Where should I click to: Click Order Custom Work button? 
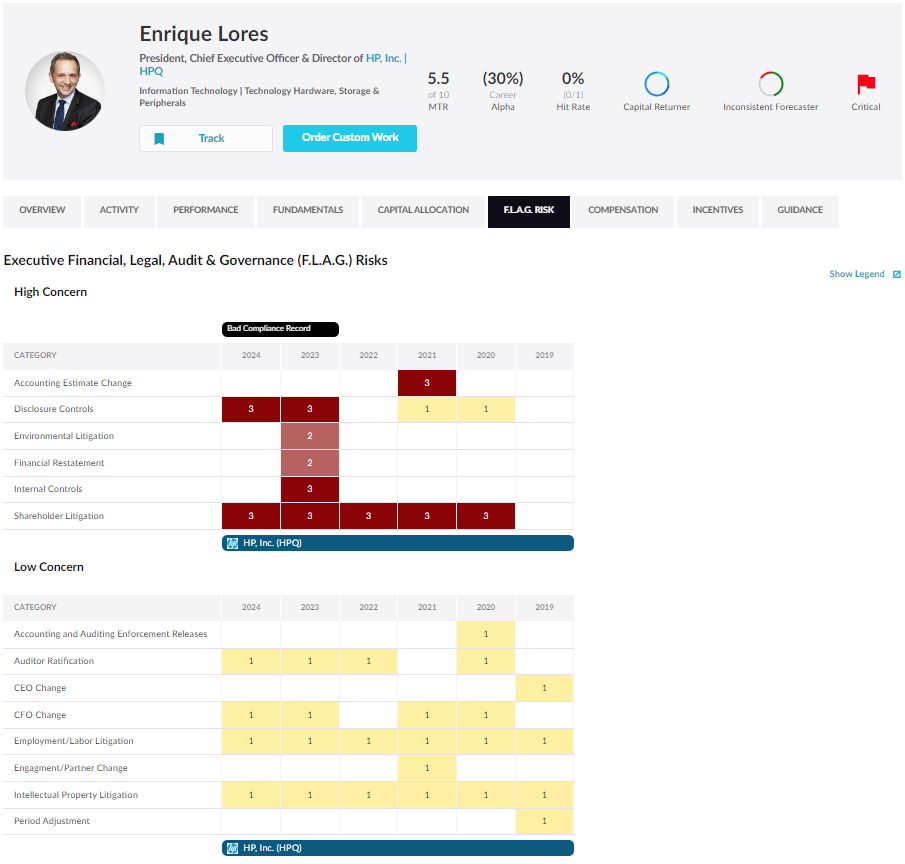pyautogui.click(x=350, y=138)
